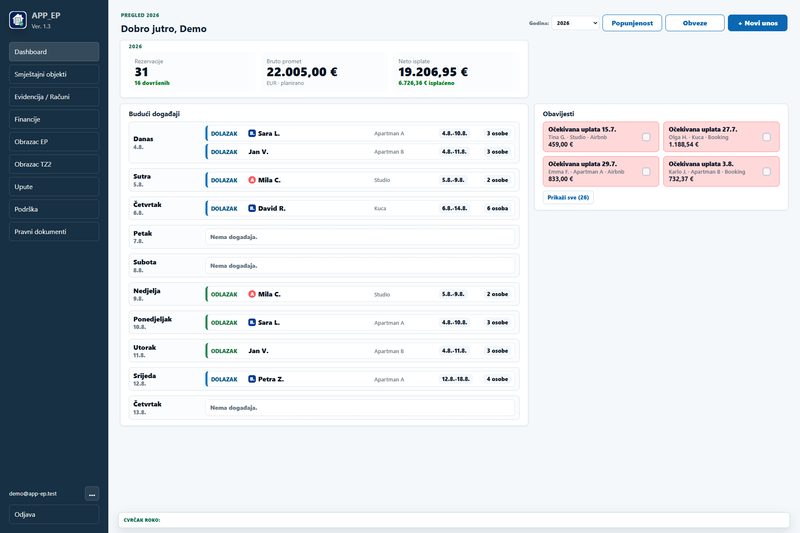Open Smještajni objekti in the sidebar
800x533 pixels.
pyautogui.click(x=54, y=74)
